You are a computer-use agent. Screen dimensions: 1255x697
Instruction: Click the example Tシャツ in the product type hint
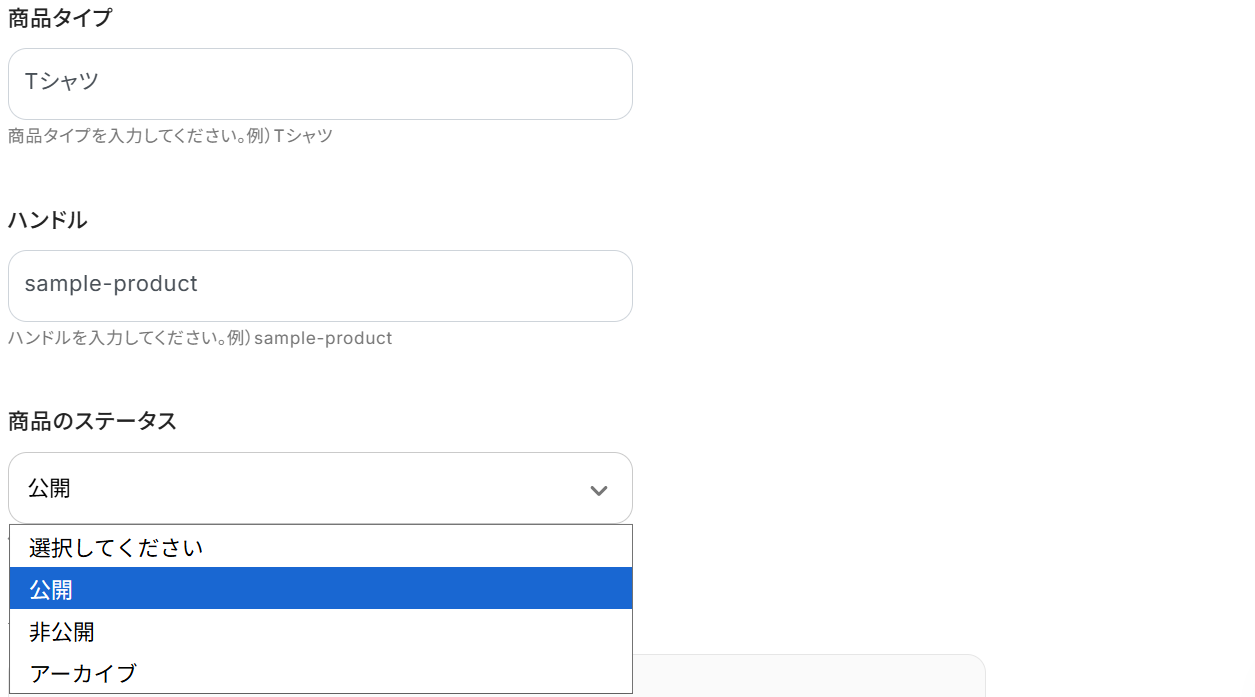[x=303, y=136]
